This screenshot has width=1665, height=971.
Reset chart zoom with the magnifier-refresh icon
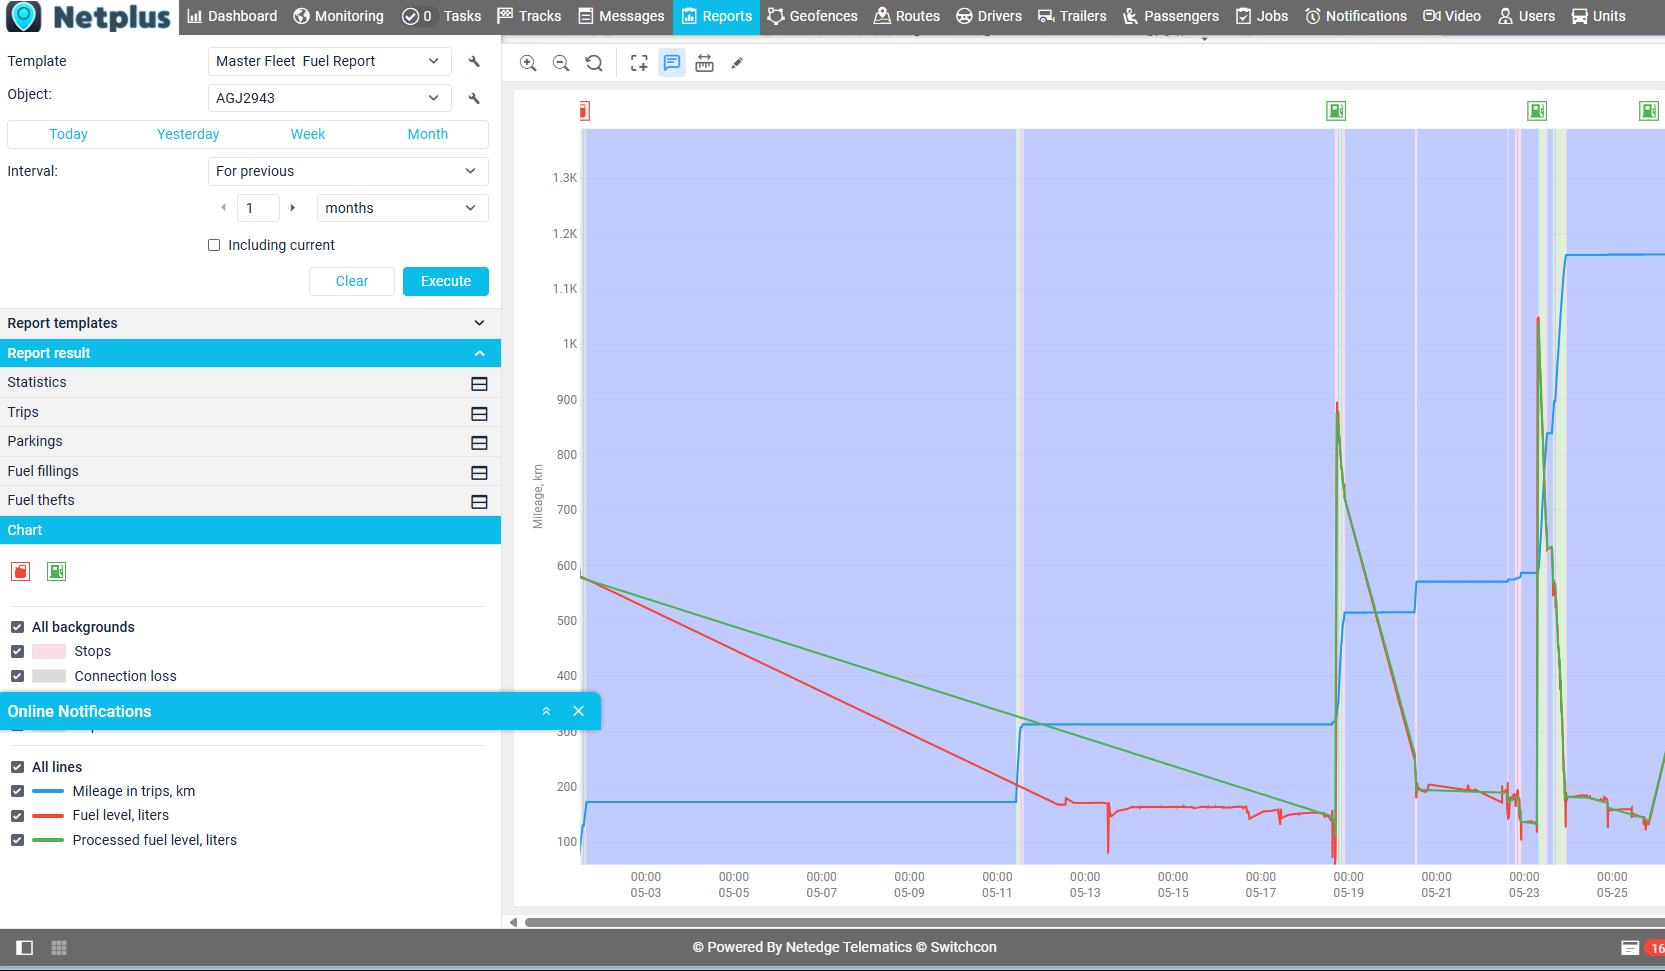pyautogui.click(x=594, y=63)
